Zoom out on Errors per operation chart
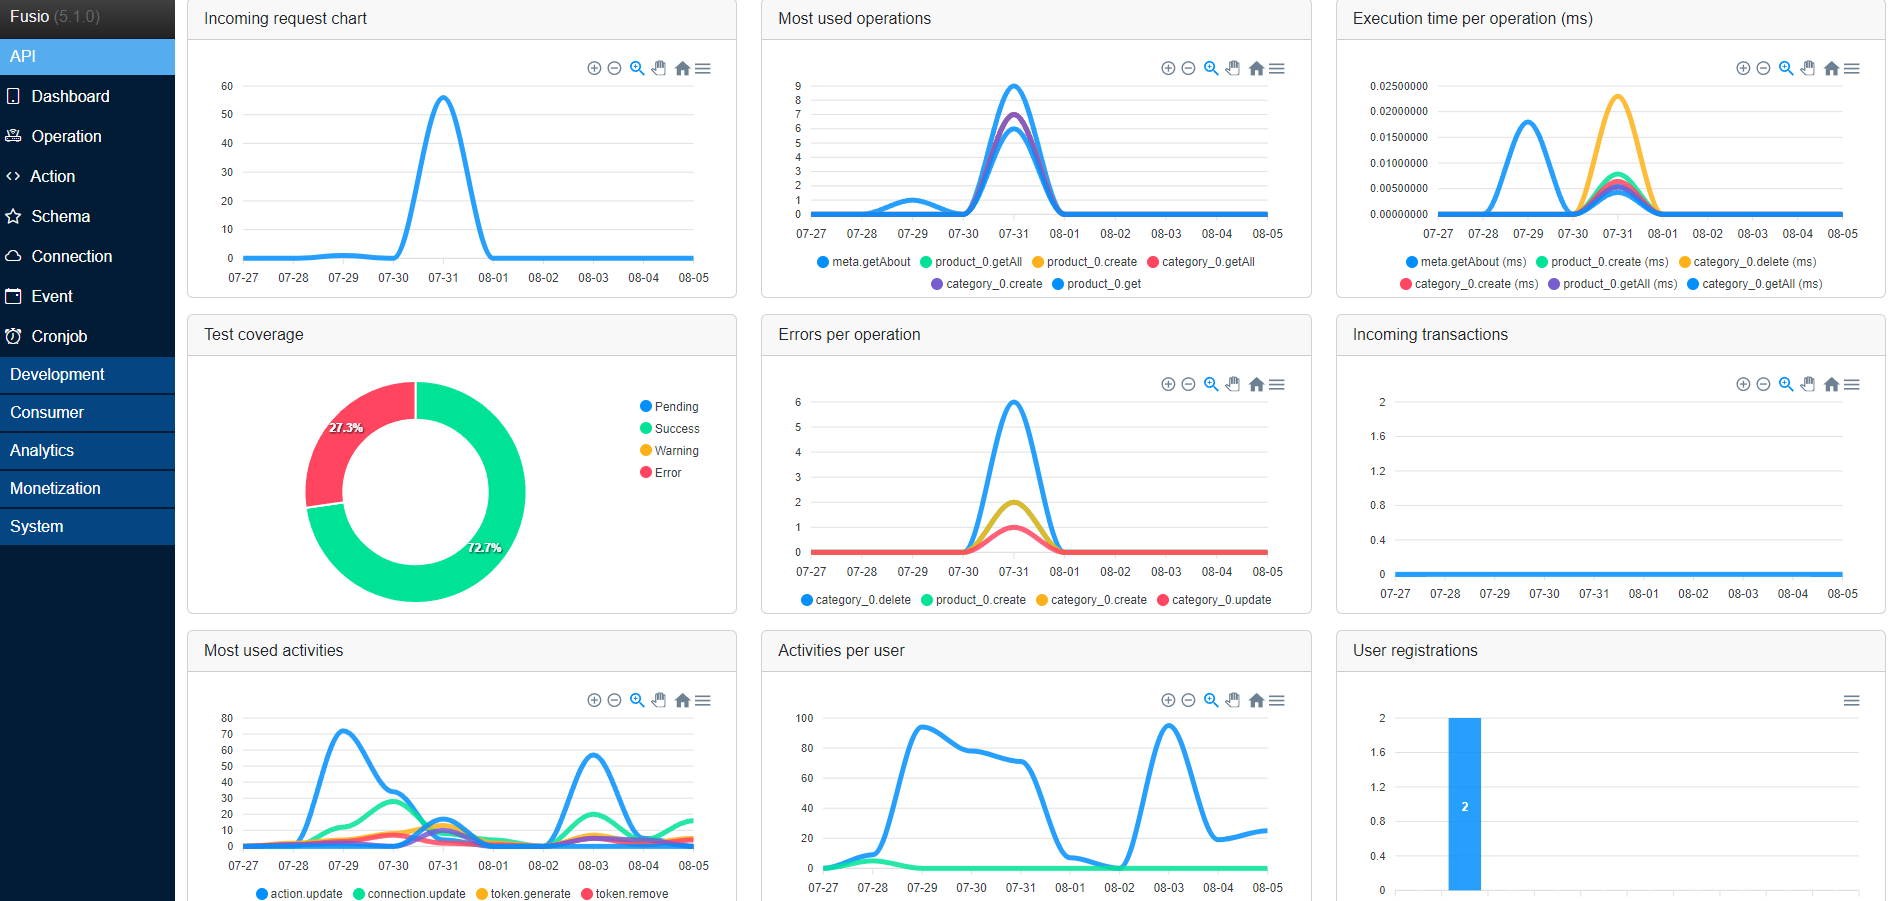Screen dimensions: 1895x901 (1188, 384)
